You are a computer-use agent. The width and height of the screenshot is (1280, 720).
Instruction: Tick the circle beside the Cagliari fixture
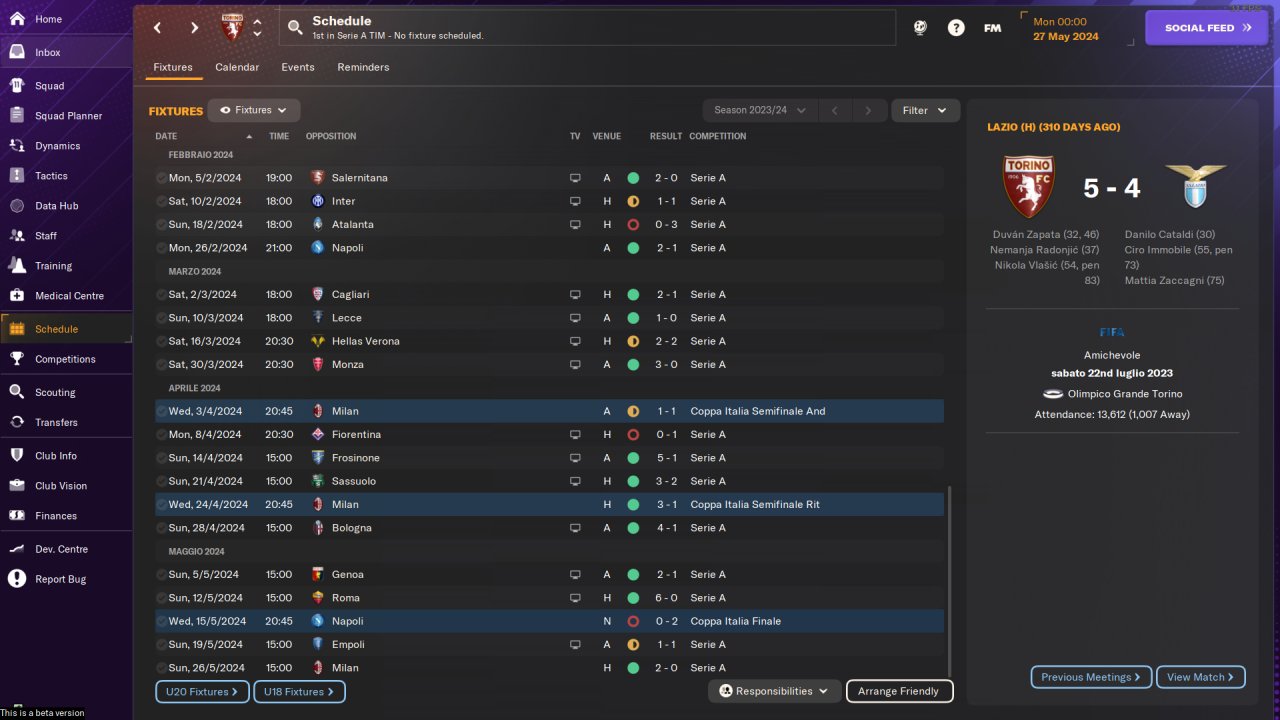[161, 295]
